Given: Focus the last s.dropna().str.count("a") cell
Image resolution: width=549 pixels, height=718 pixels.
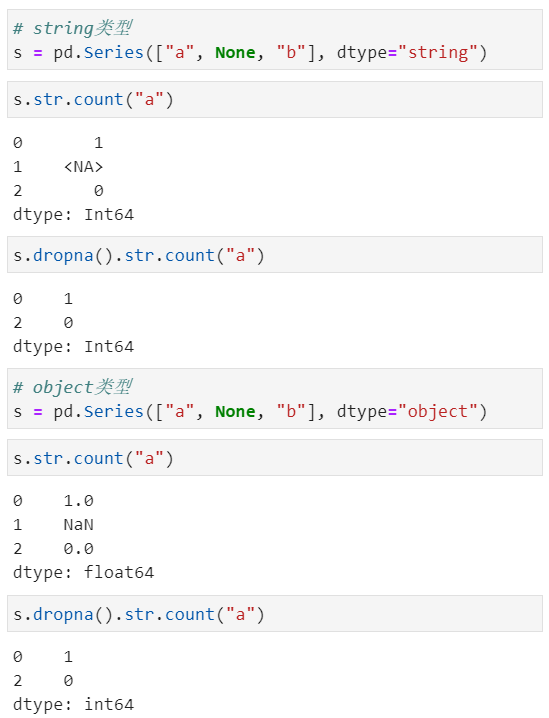Looking at the screenshot, I should pyautogui.click(x=275, y=614).
